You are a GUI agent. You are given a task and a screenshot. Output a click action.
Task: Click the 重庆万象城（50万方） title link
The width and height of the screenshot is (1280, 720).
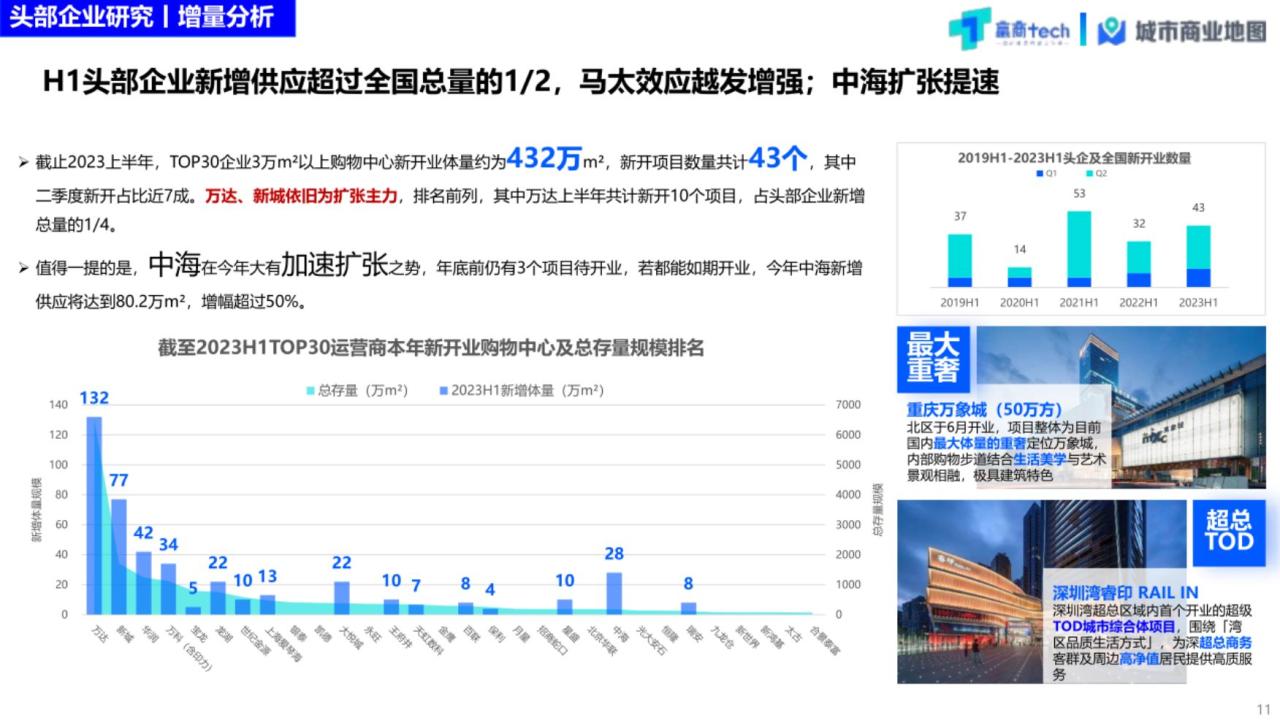(985, 409)
